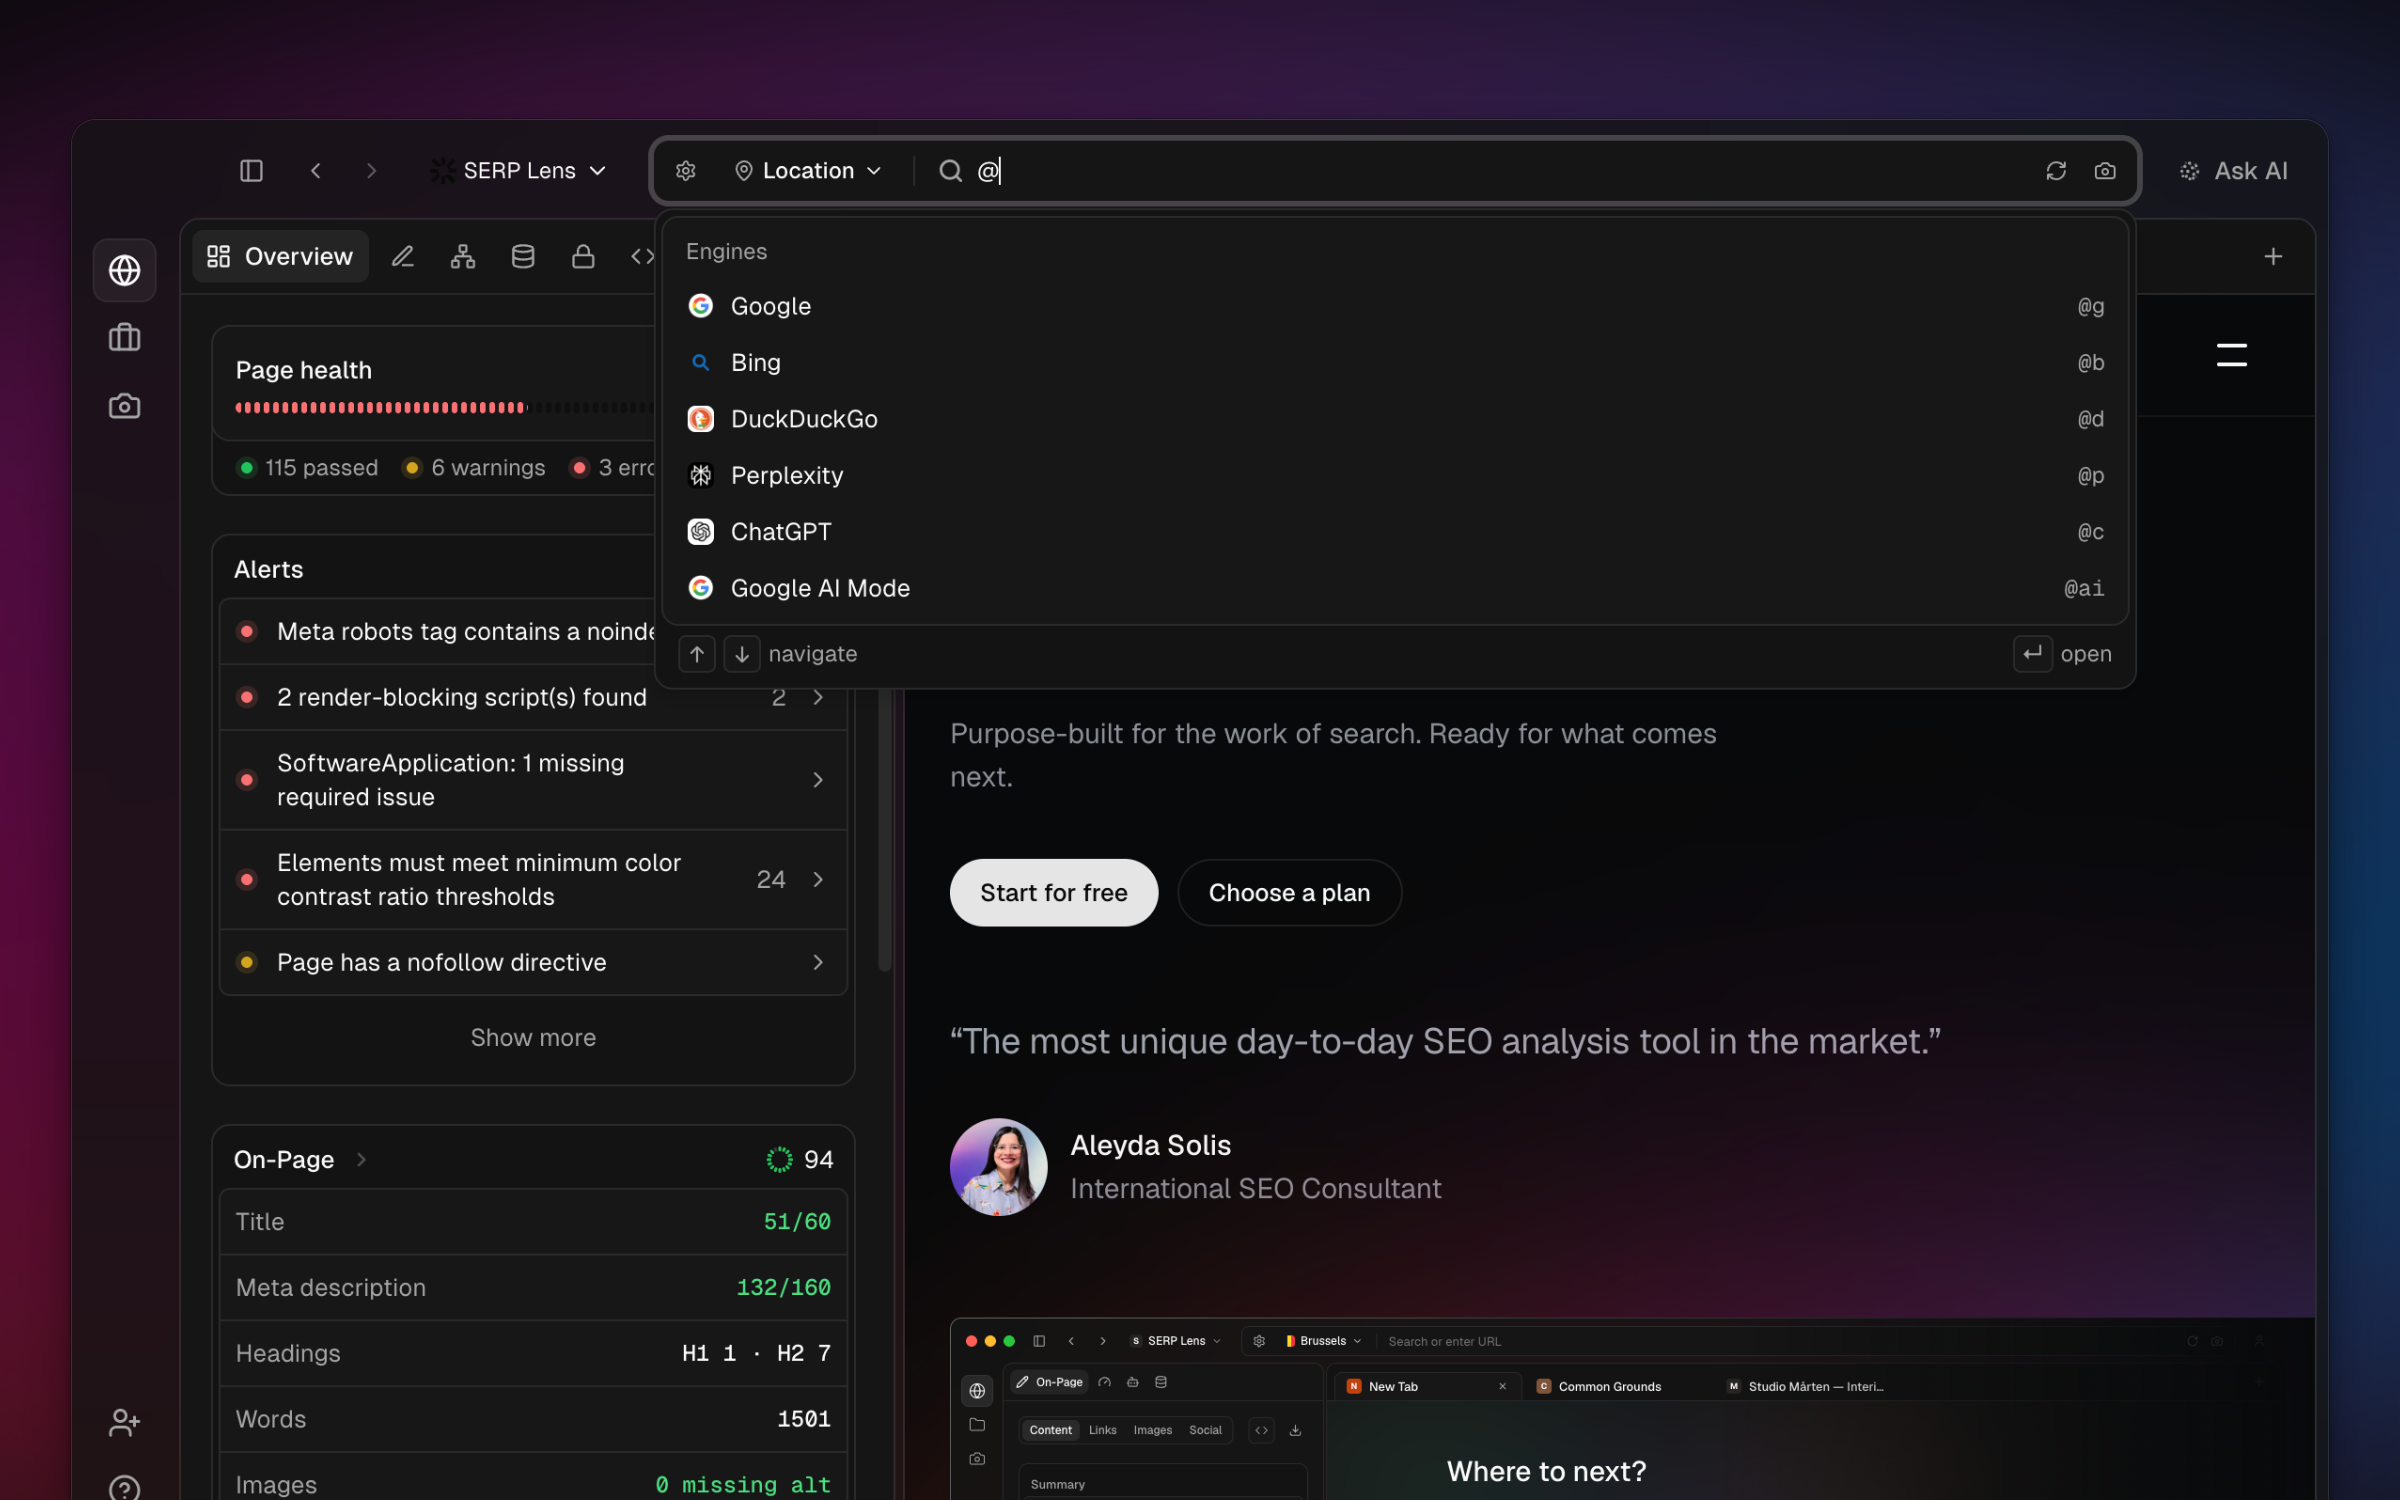Select Google AI Mode engine

pyautogui.click(x=1395, y=588)
